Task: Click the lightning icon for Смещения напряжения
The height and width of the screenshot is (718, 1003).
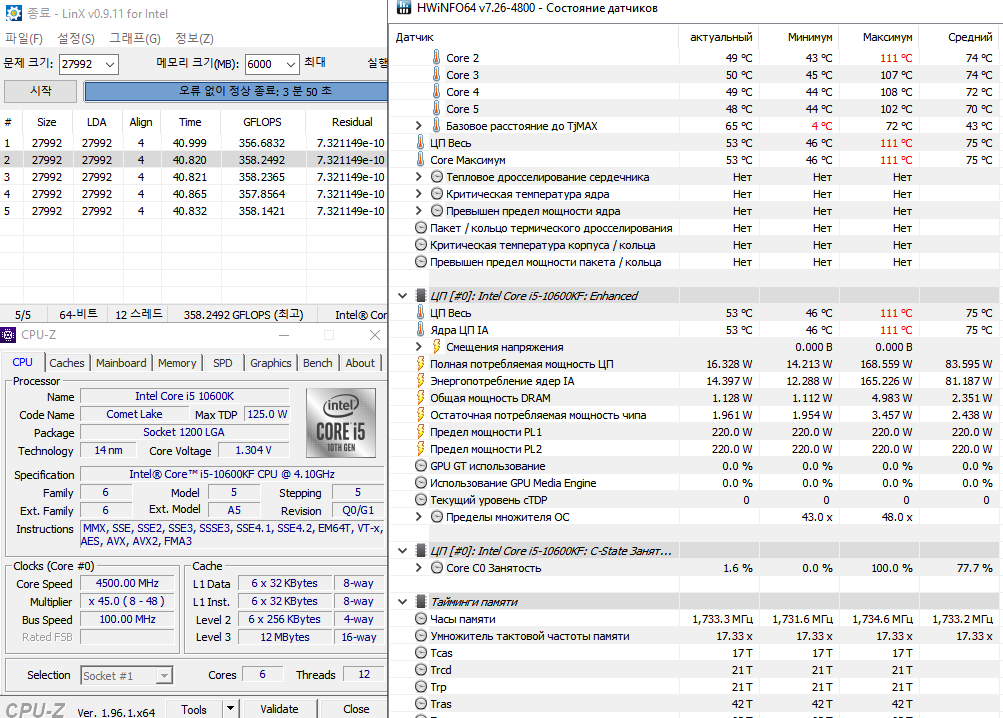Action: coord(436,347)
